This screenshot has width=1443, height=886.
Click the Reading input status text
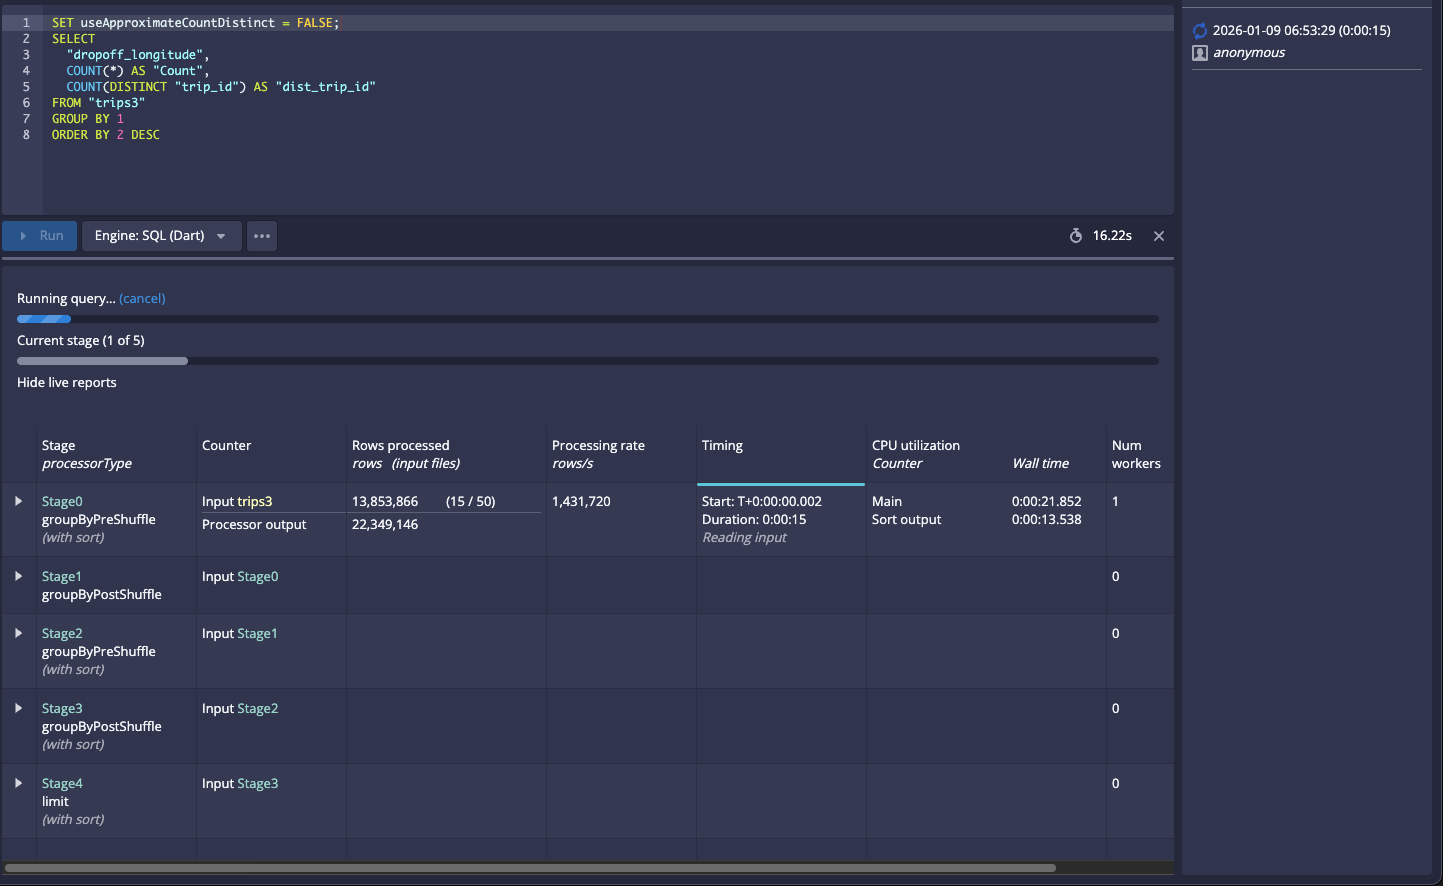pyautogui.click(x=744, y=537)
